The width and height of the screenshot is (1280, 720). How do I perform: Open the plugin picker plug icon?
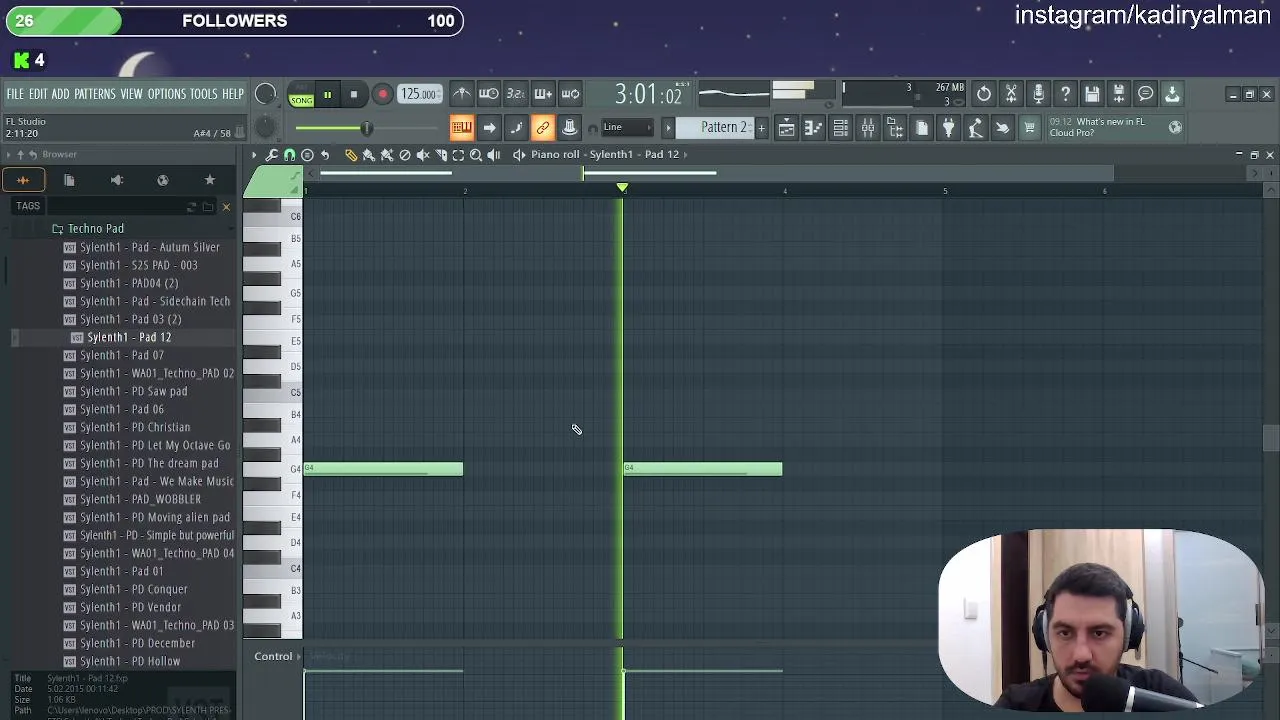(948, 127)
